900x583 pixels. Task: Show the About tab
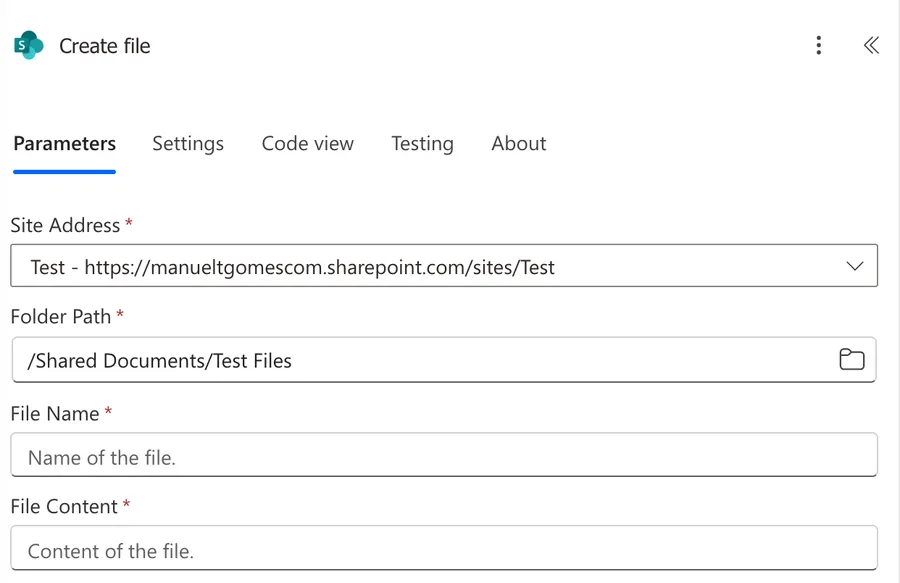click(x=518, y=144)
